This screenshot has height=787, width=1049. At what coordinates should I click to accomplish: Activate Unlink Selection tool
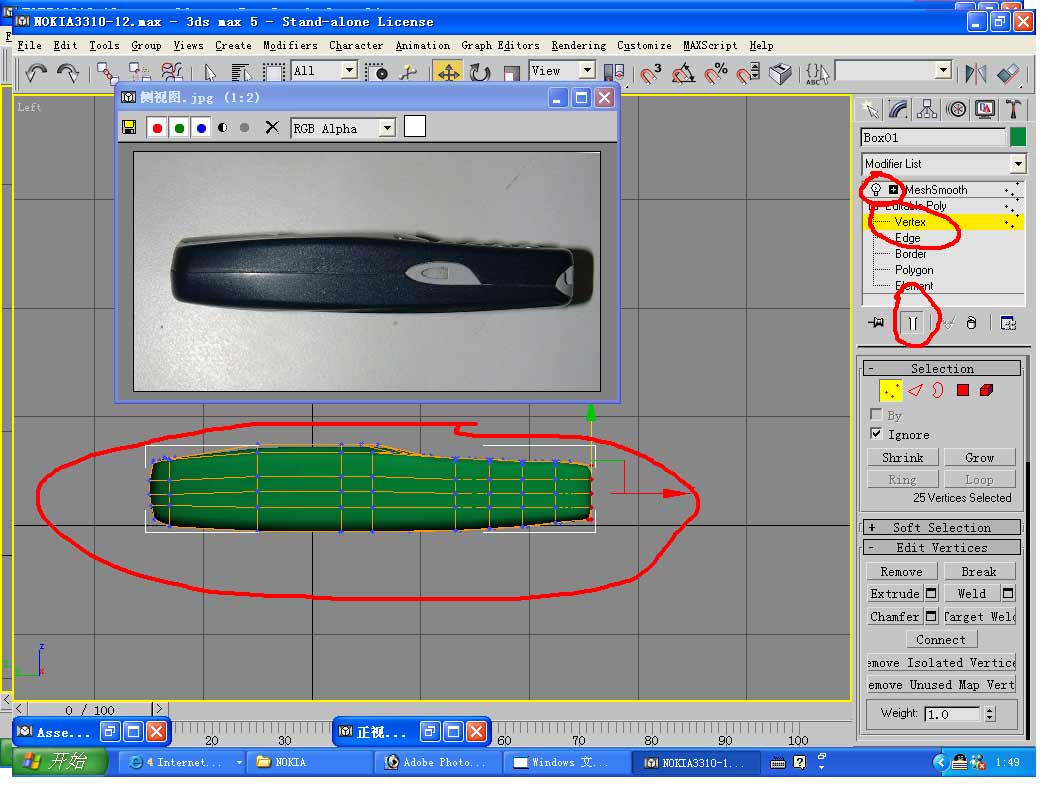point(139,72)
